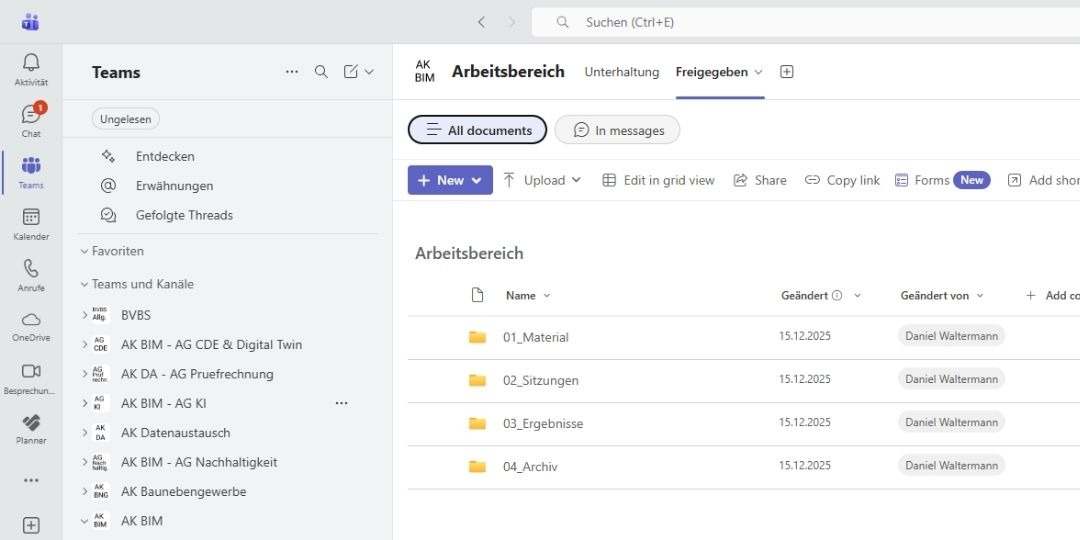
Task: Switch to the Unterhaltung tab
Action: [x=622, y=72]
